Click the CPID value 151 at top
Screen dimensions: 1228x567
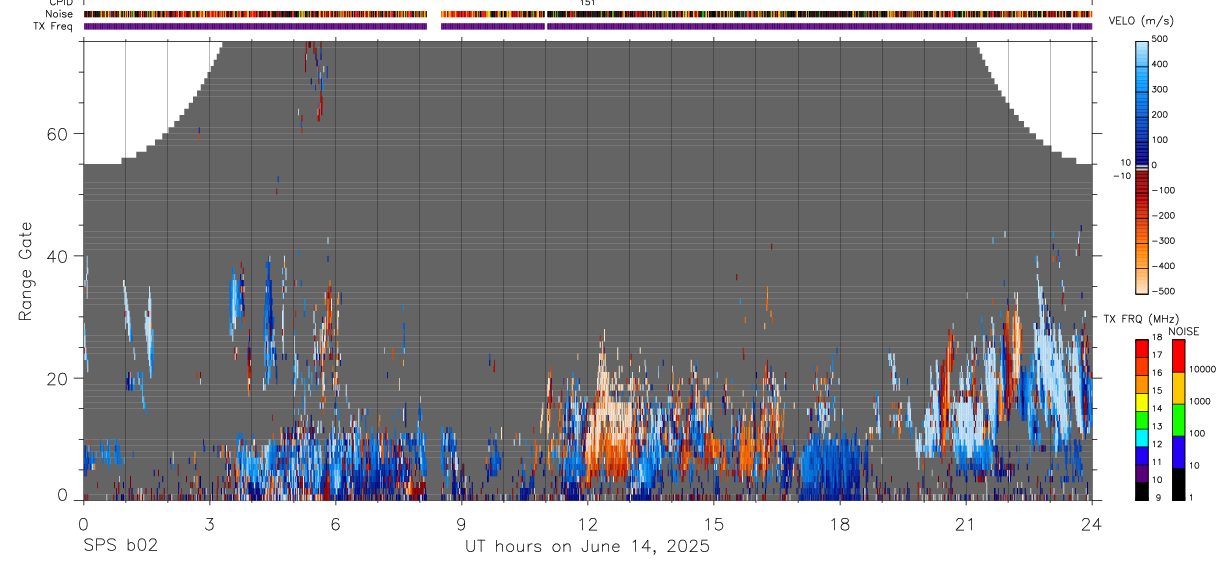click(x=587, y=3)
